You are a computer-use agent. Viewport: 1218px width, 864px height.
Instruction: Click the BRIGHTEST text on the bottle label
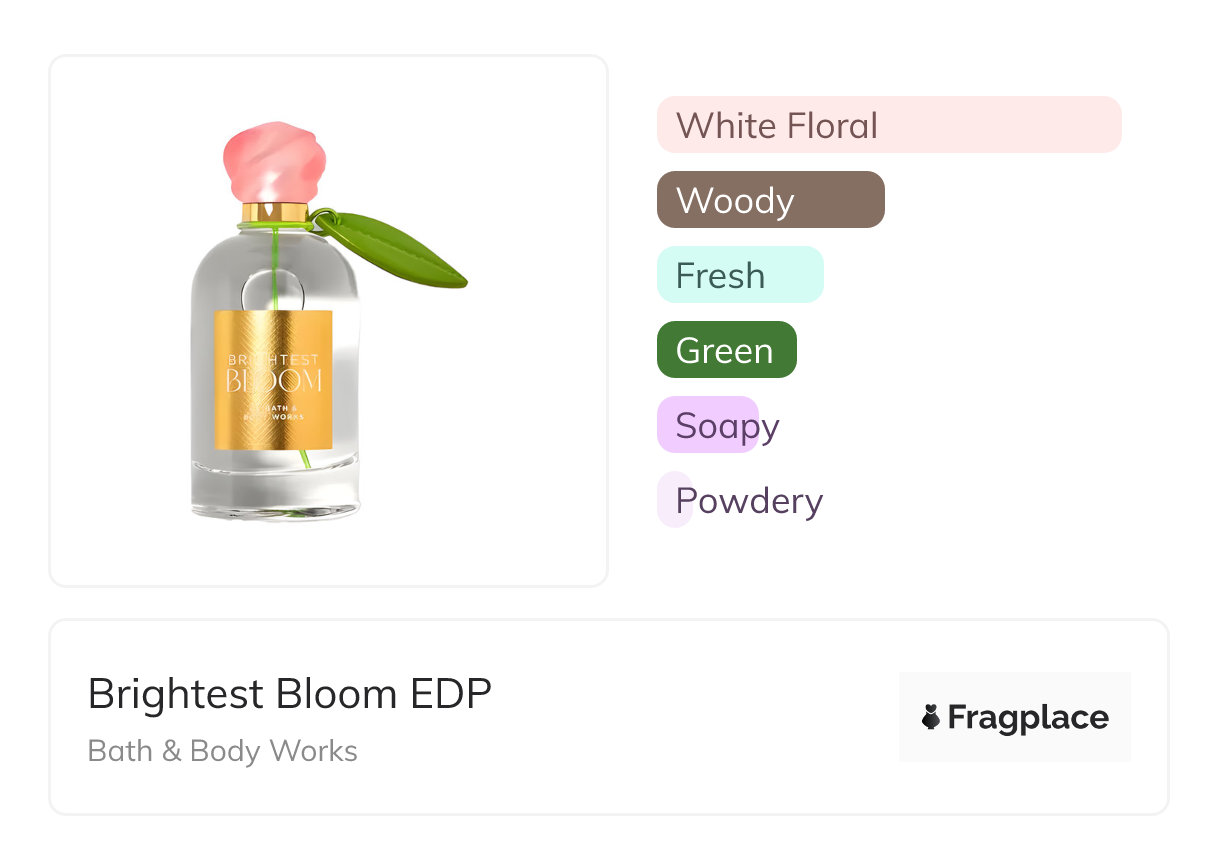(273, 359)
